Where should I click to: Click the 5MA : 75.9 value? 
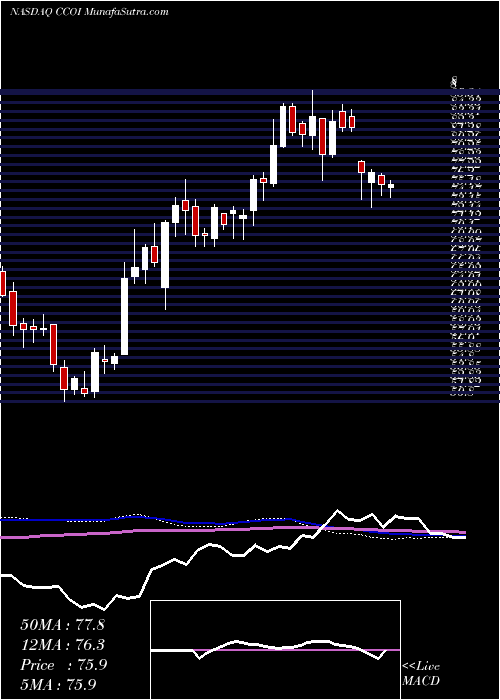(58, 685)
